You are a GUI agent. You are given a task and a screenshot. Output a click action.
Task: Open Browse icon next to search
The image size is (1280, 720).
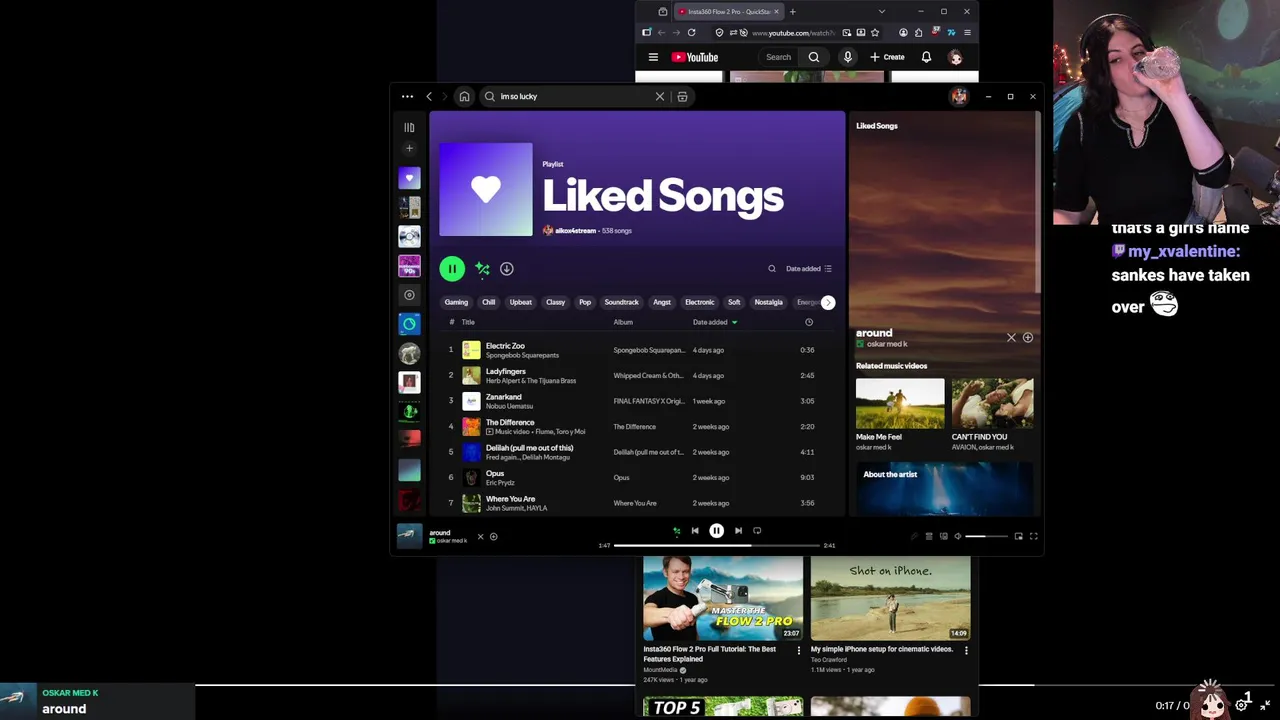682,97
